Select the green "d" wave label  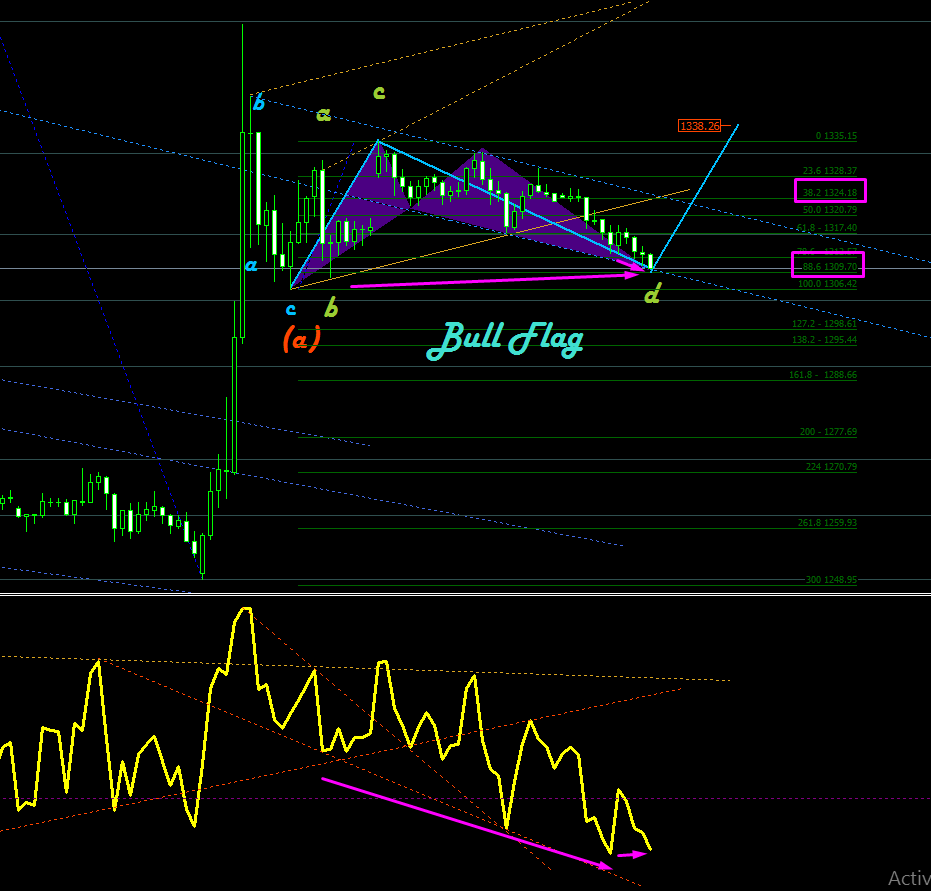(x=653, y=294)
